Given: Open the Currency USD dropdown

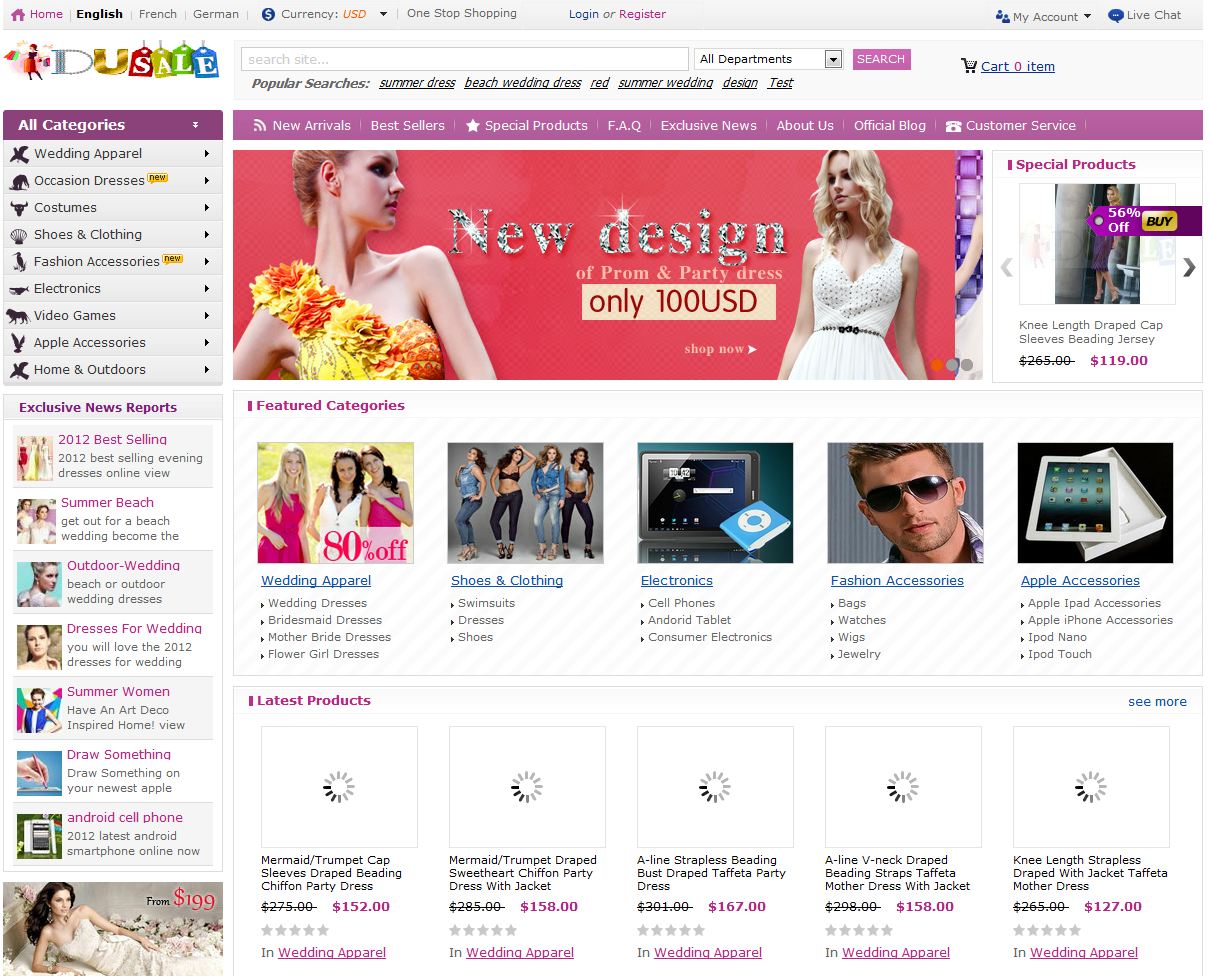Looking at the screenshot, I should (x=383, y=15).
